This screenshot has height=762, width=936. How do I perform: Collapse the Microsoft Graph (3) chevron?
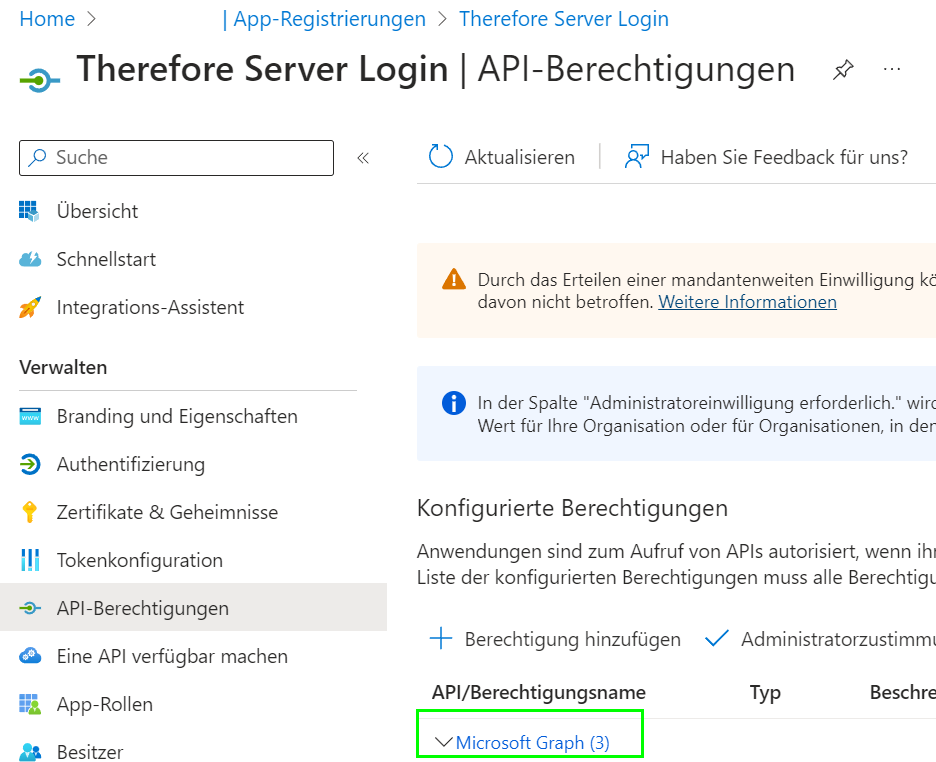[x=444, y=742]
